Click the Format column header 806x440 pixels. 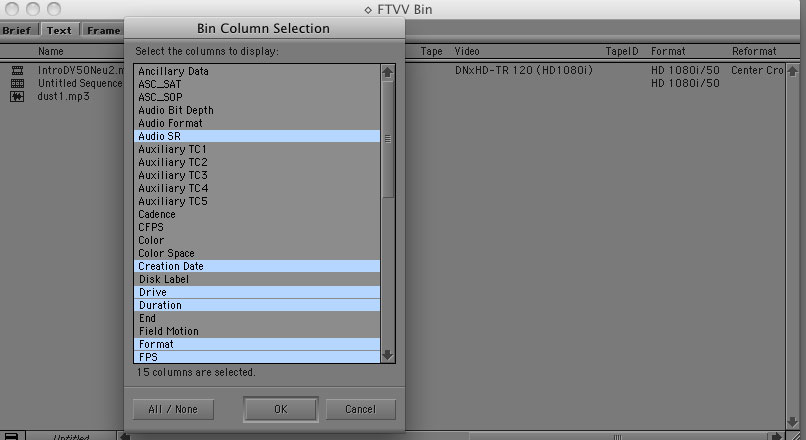(667, 50)
